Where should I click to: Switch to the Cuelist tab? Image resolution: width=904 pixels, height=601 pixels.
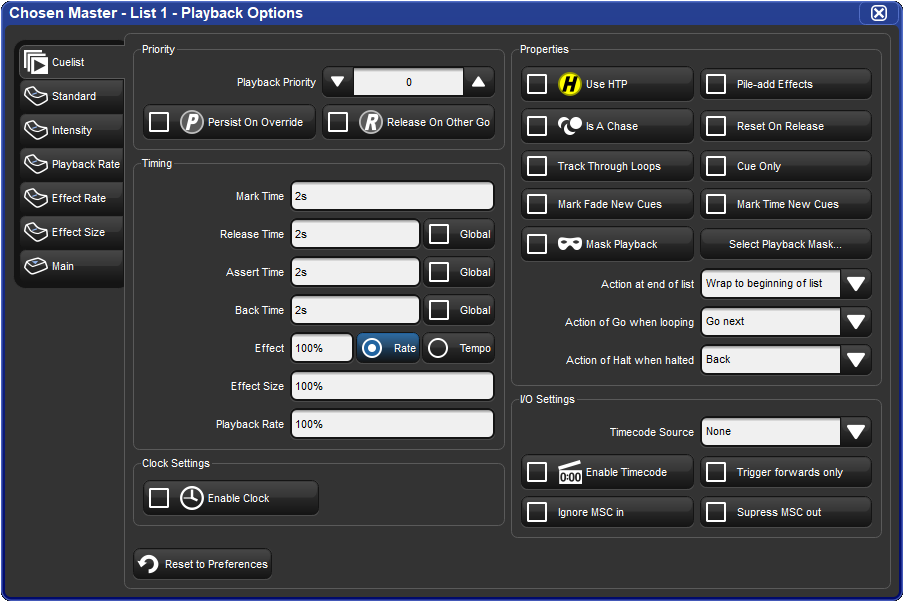click(72, 62)
